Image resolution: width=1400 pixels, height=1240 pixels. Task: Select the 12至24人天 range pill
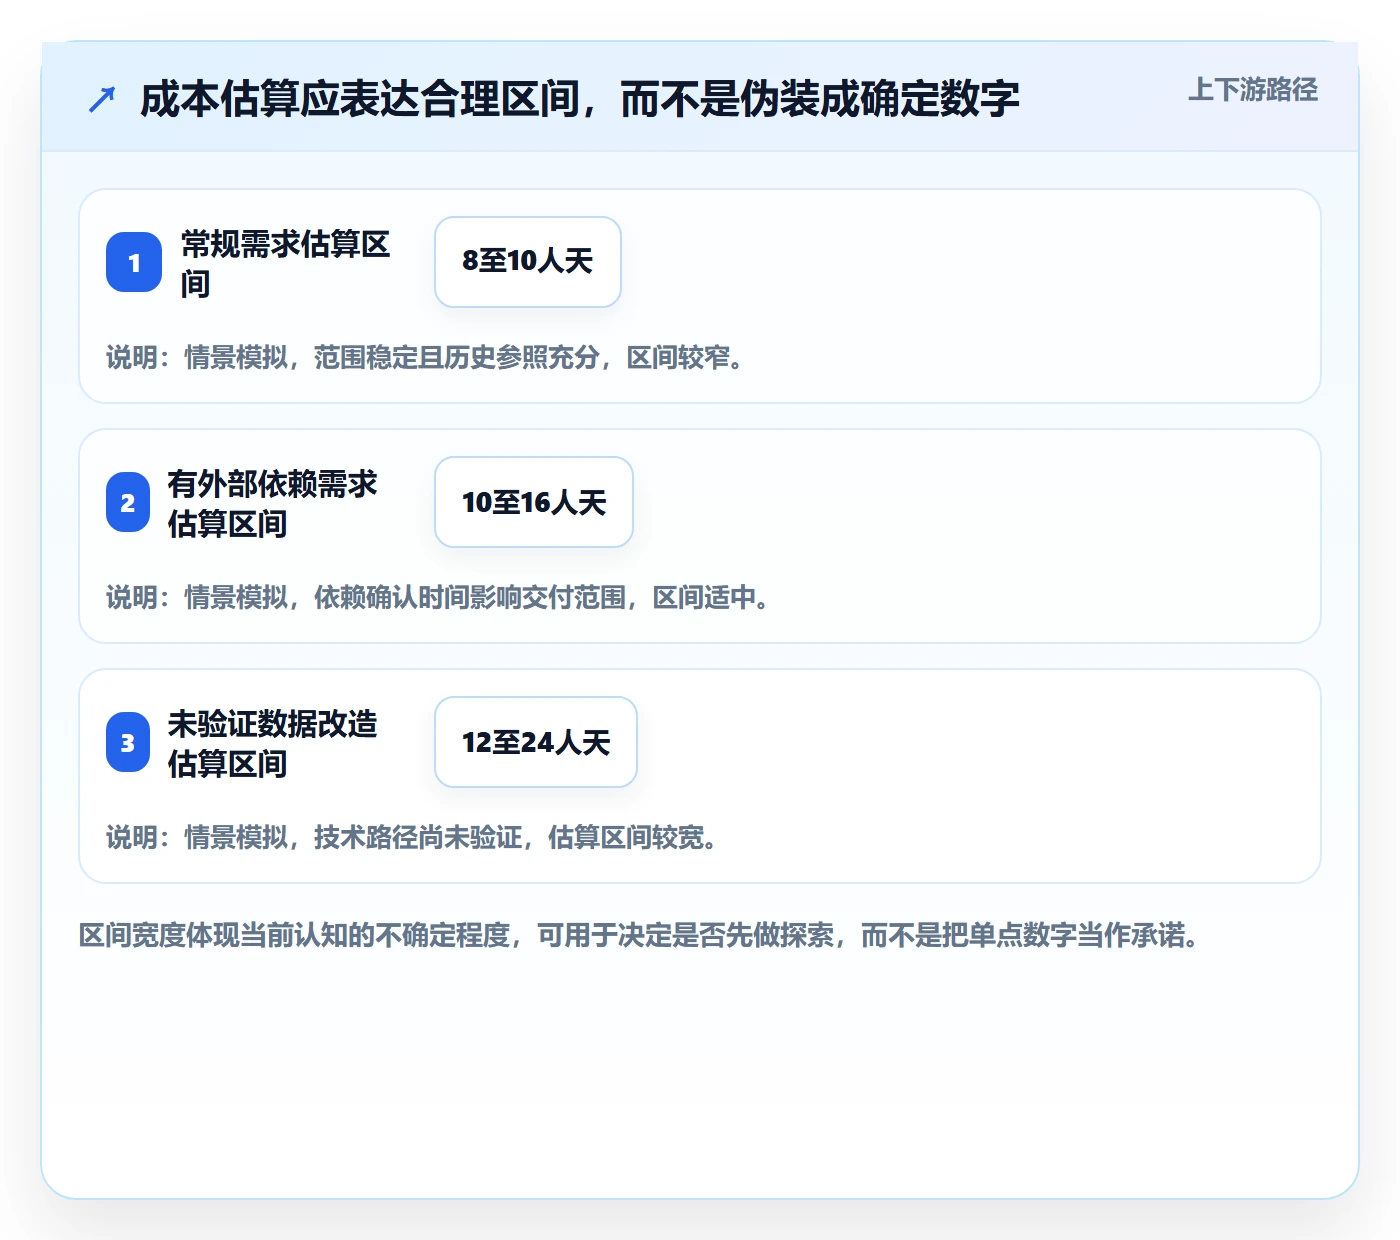click(536, 742)
